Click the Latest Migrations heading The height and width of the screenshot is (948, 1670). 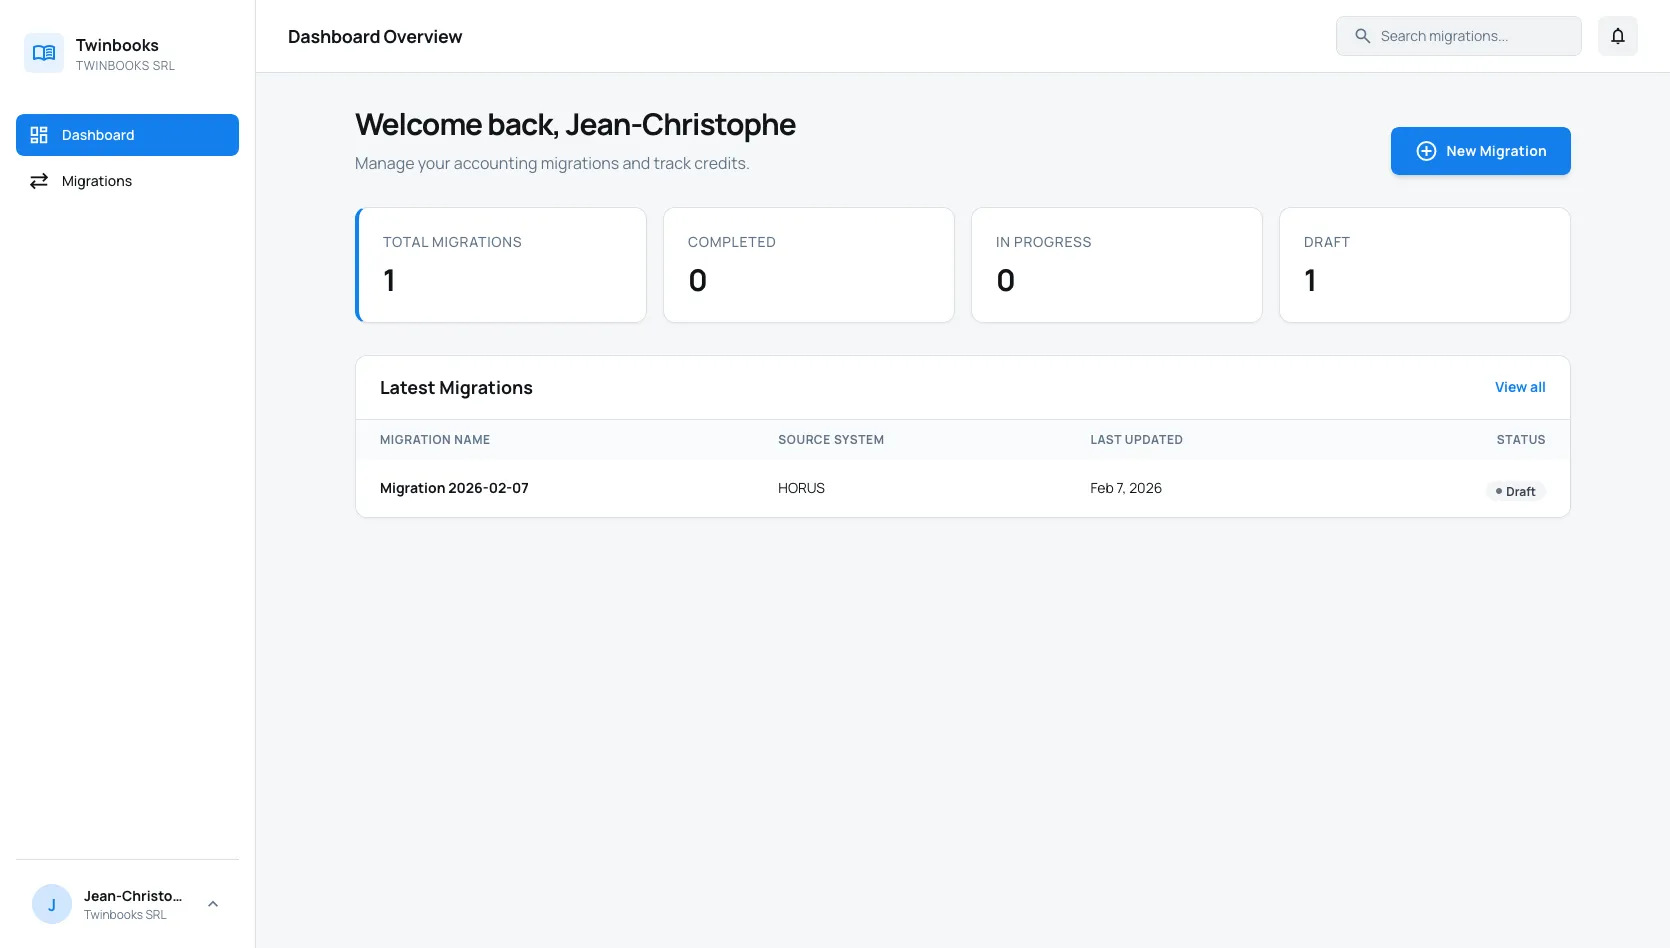[456, 388]
